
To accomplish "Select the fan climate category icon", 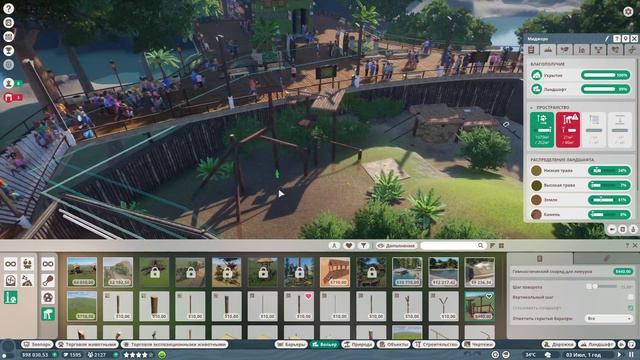I will click(x=11, y=281).
